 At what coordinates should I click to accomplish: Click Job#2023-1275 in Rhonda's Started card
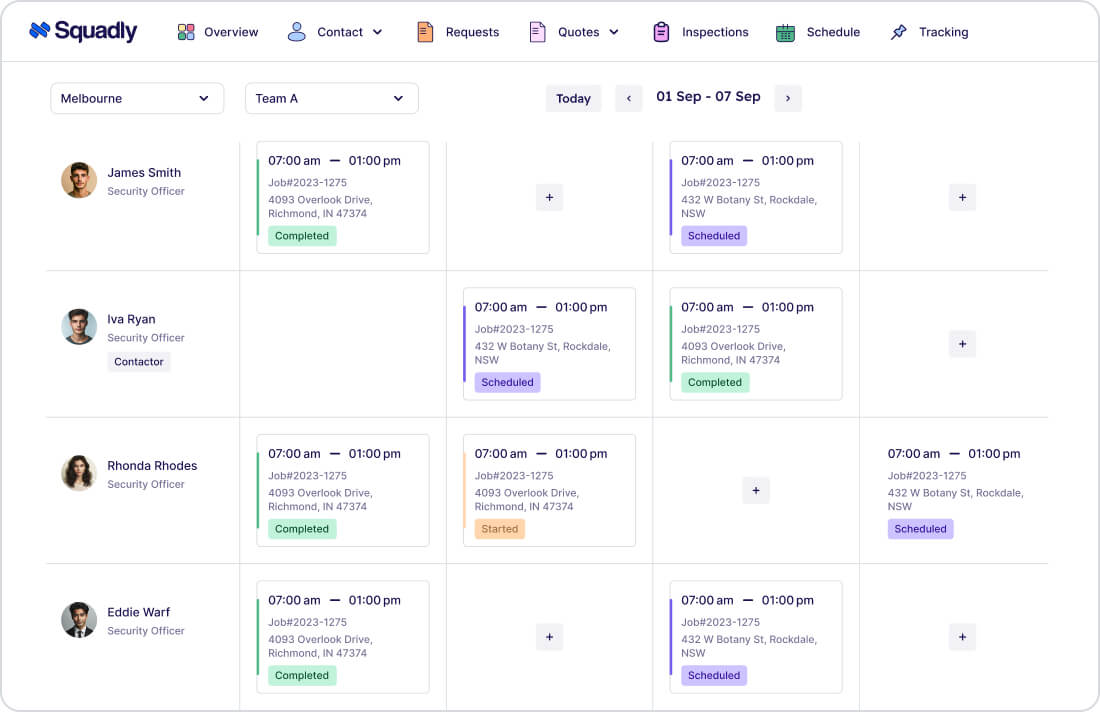[514, 476]
